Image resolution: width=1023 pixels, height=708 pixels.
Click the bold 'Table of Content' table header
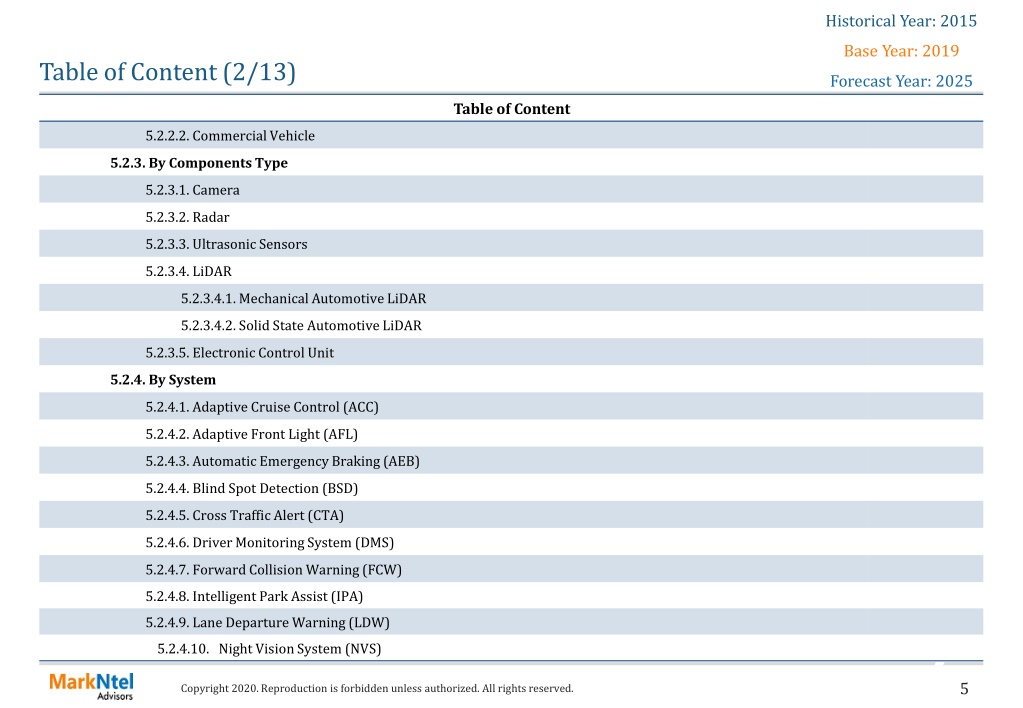click(x=512, y=109)
